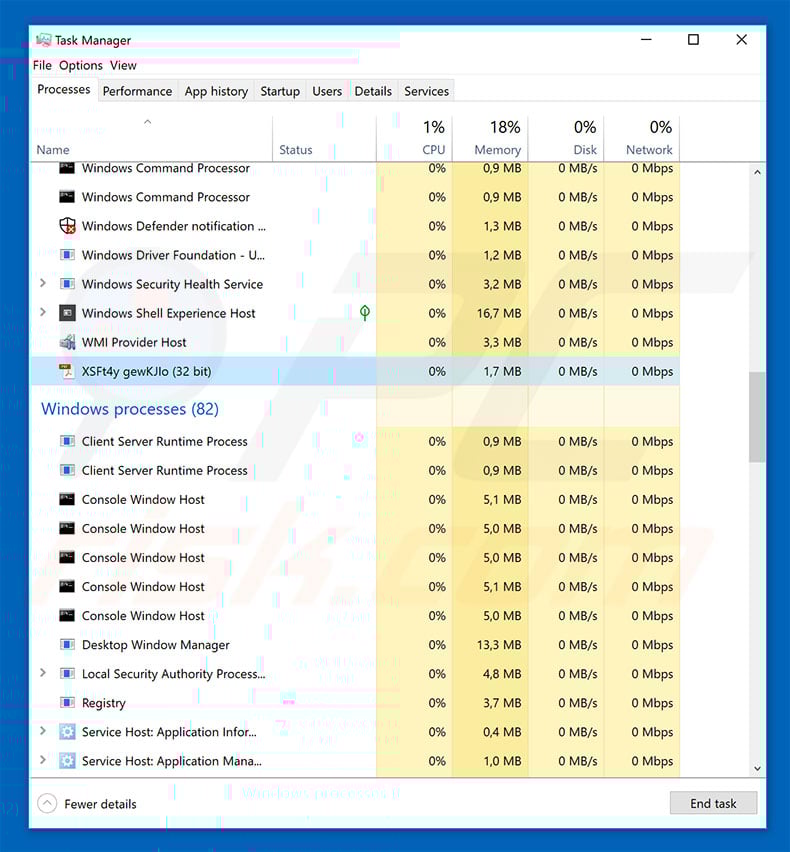Click the WMI Provider Host icon
790x852 pixels.
(67, 342)
